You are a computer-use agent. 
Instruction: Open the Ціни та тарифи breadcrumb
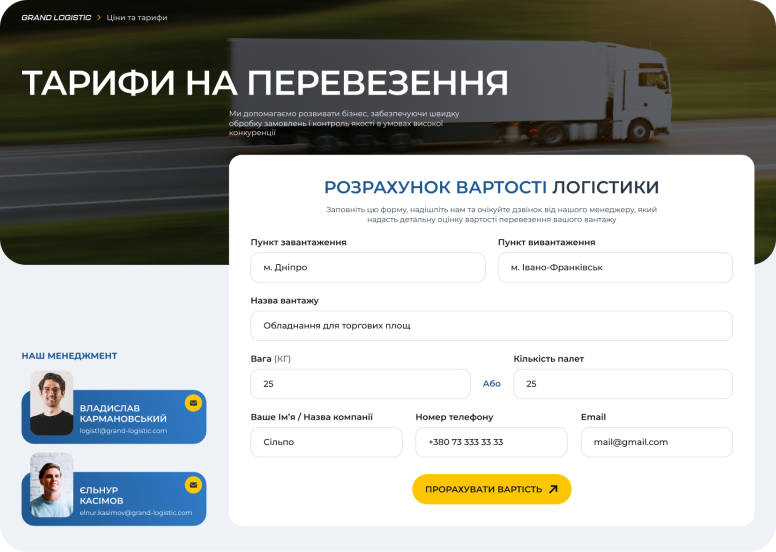[x=137, y=17]
